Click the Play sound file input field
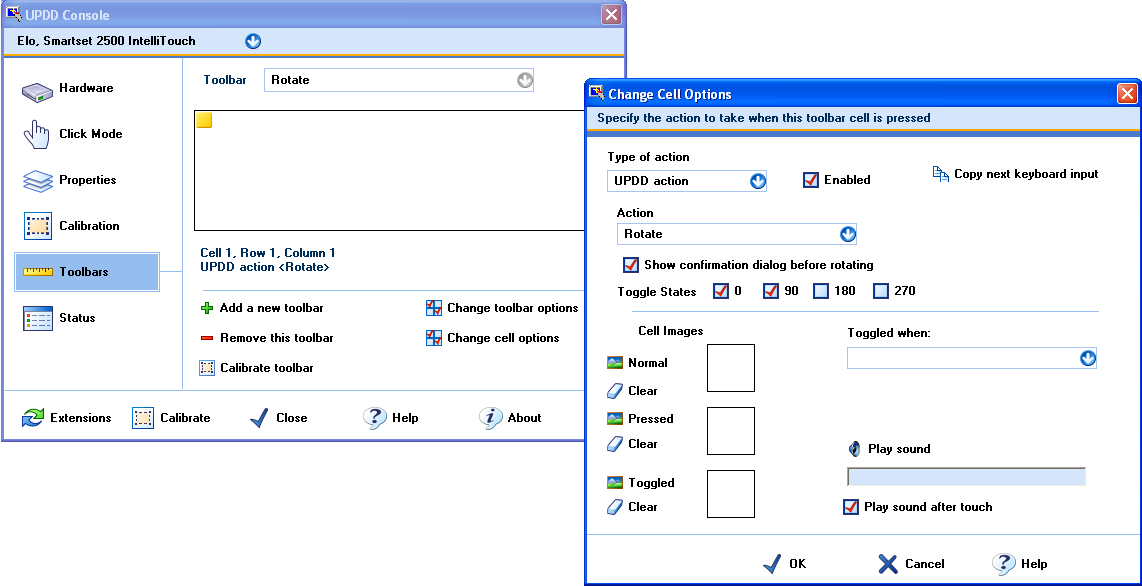 [x=966, y=477]
